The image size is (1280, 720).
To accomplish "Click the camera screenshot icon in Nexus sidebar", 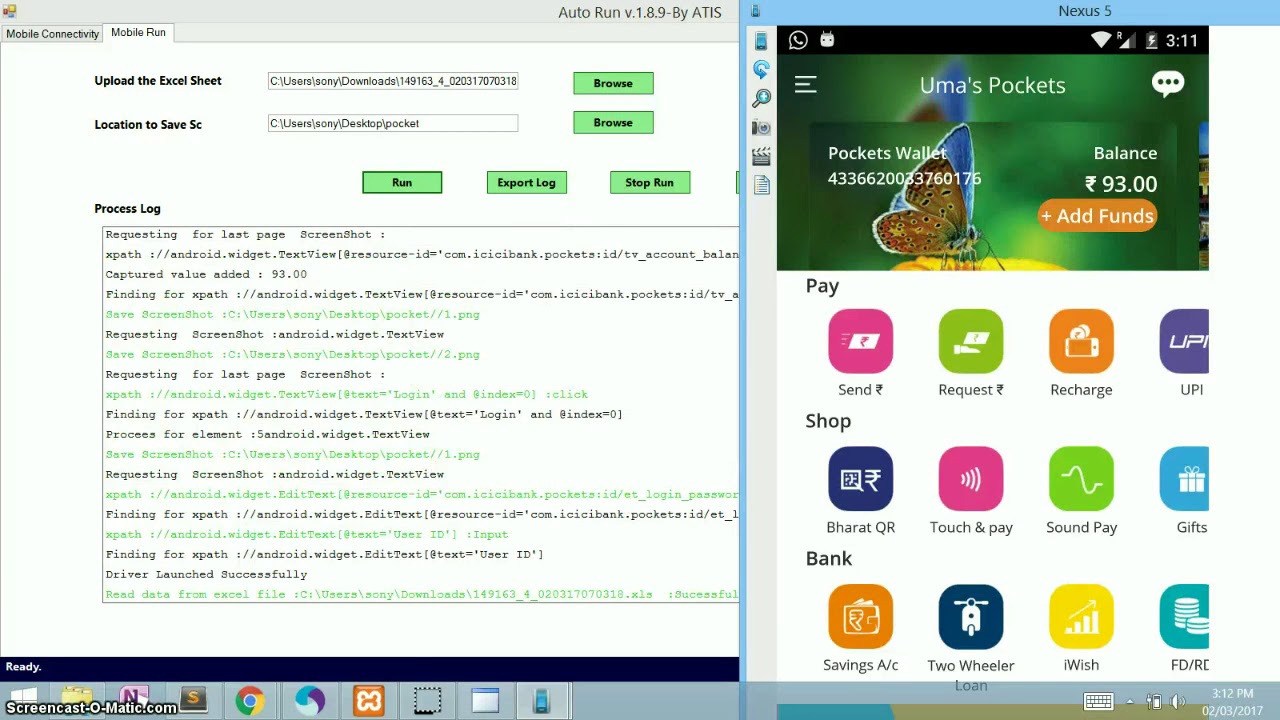I will (x=761, y=127).
